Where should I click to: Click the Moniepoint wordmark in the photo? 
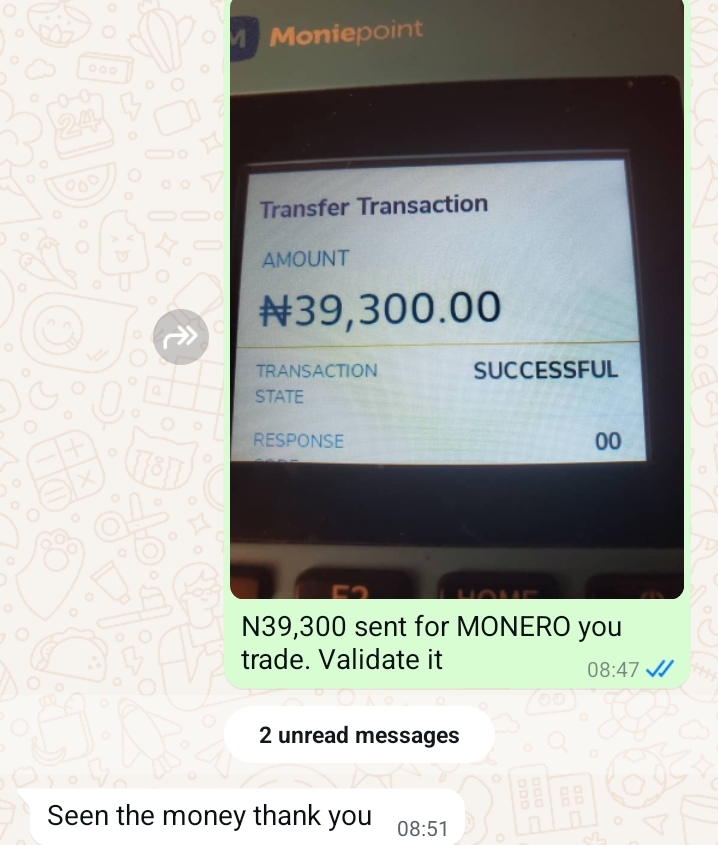[x=346, y=32]
